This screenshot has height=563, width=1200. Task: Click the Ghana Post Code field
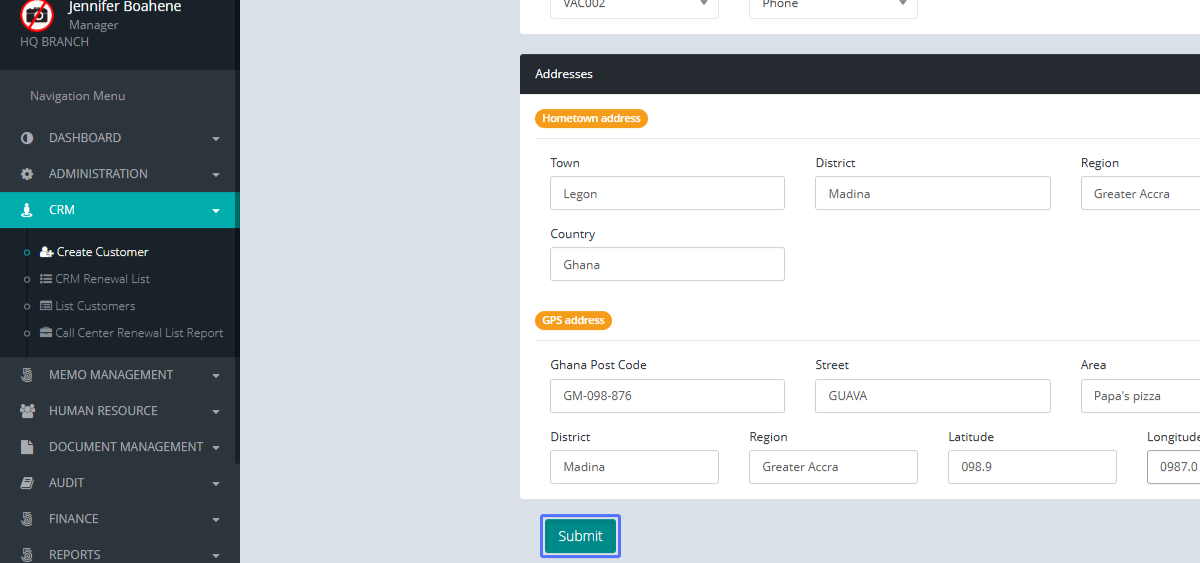tap(667, 395)
